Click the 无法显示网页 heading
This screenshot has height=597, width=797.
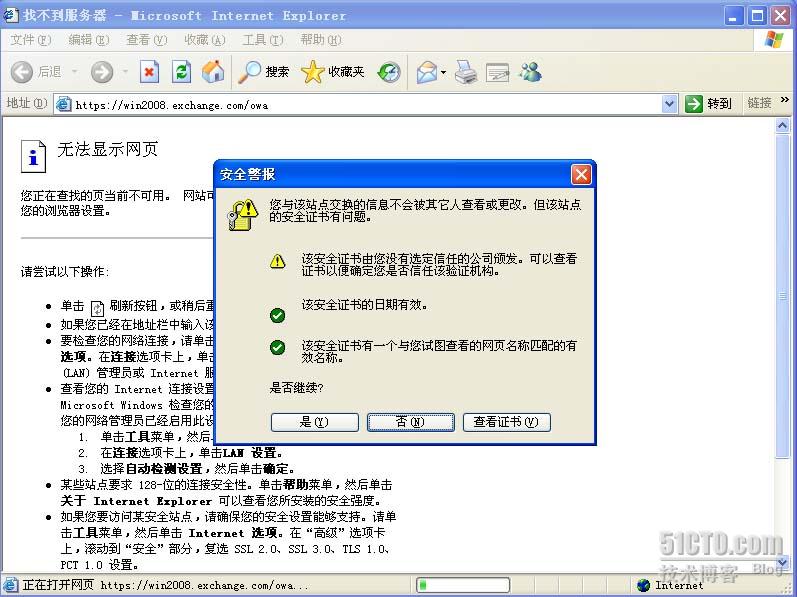(x=107, y=149)
